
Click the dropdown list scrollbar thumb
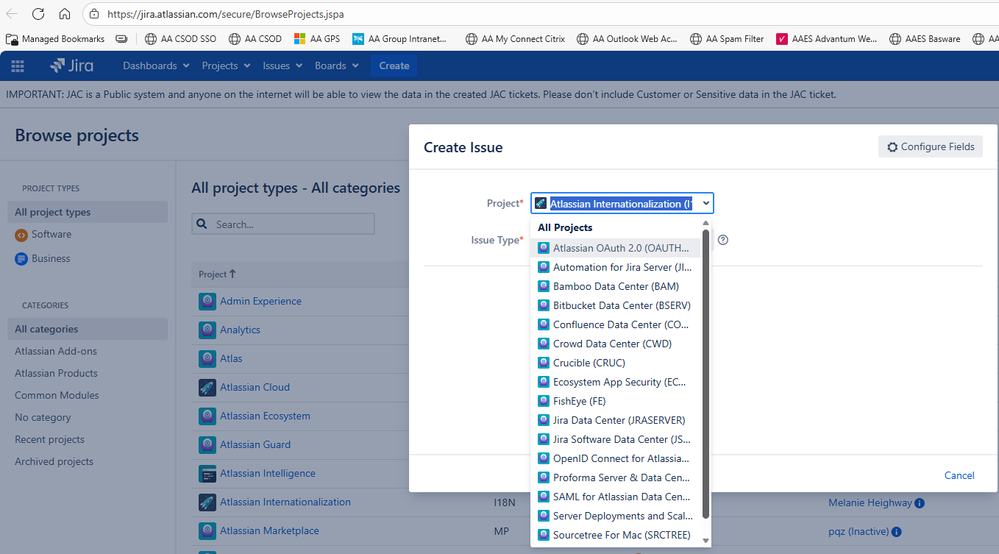(x=705, y=374)
